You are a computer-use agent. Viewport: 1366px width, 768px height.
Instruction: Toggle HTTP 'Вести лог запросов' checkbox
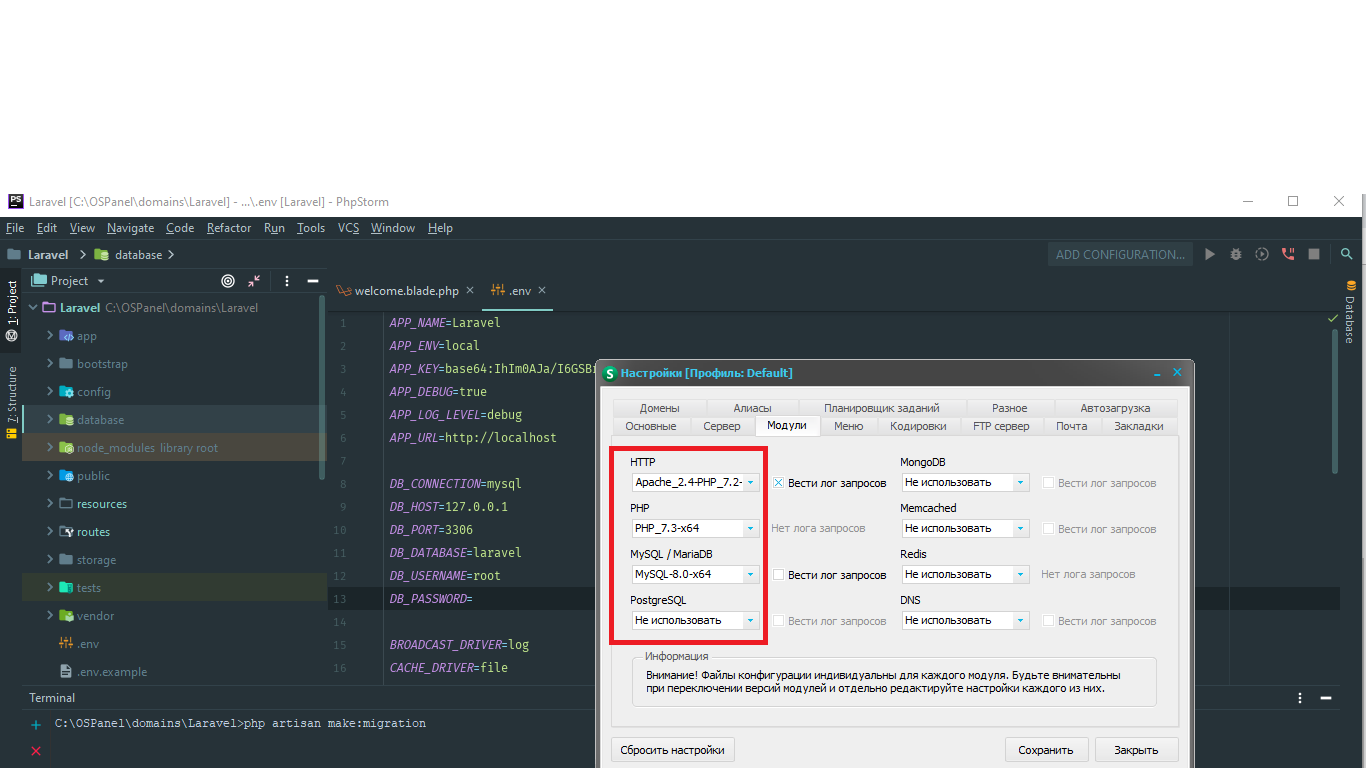point(778,482)
